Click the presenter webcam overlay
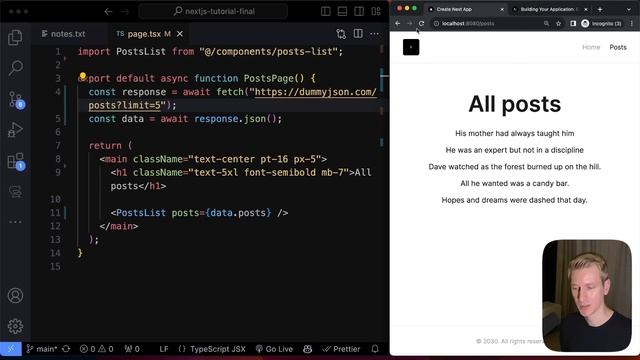Image resolution: width=640 pixels, height=360 pixels. (587, 296)
